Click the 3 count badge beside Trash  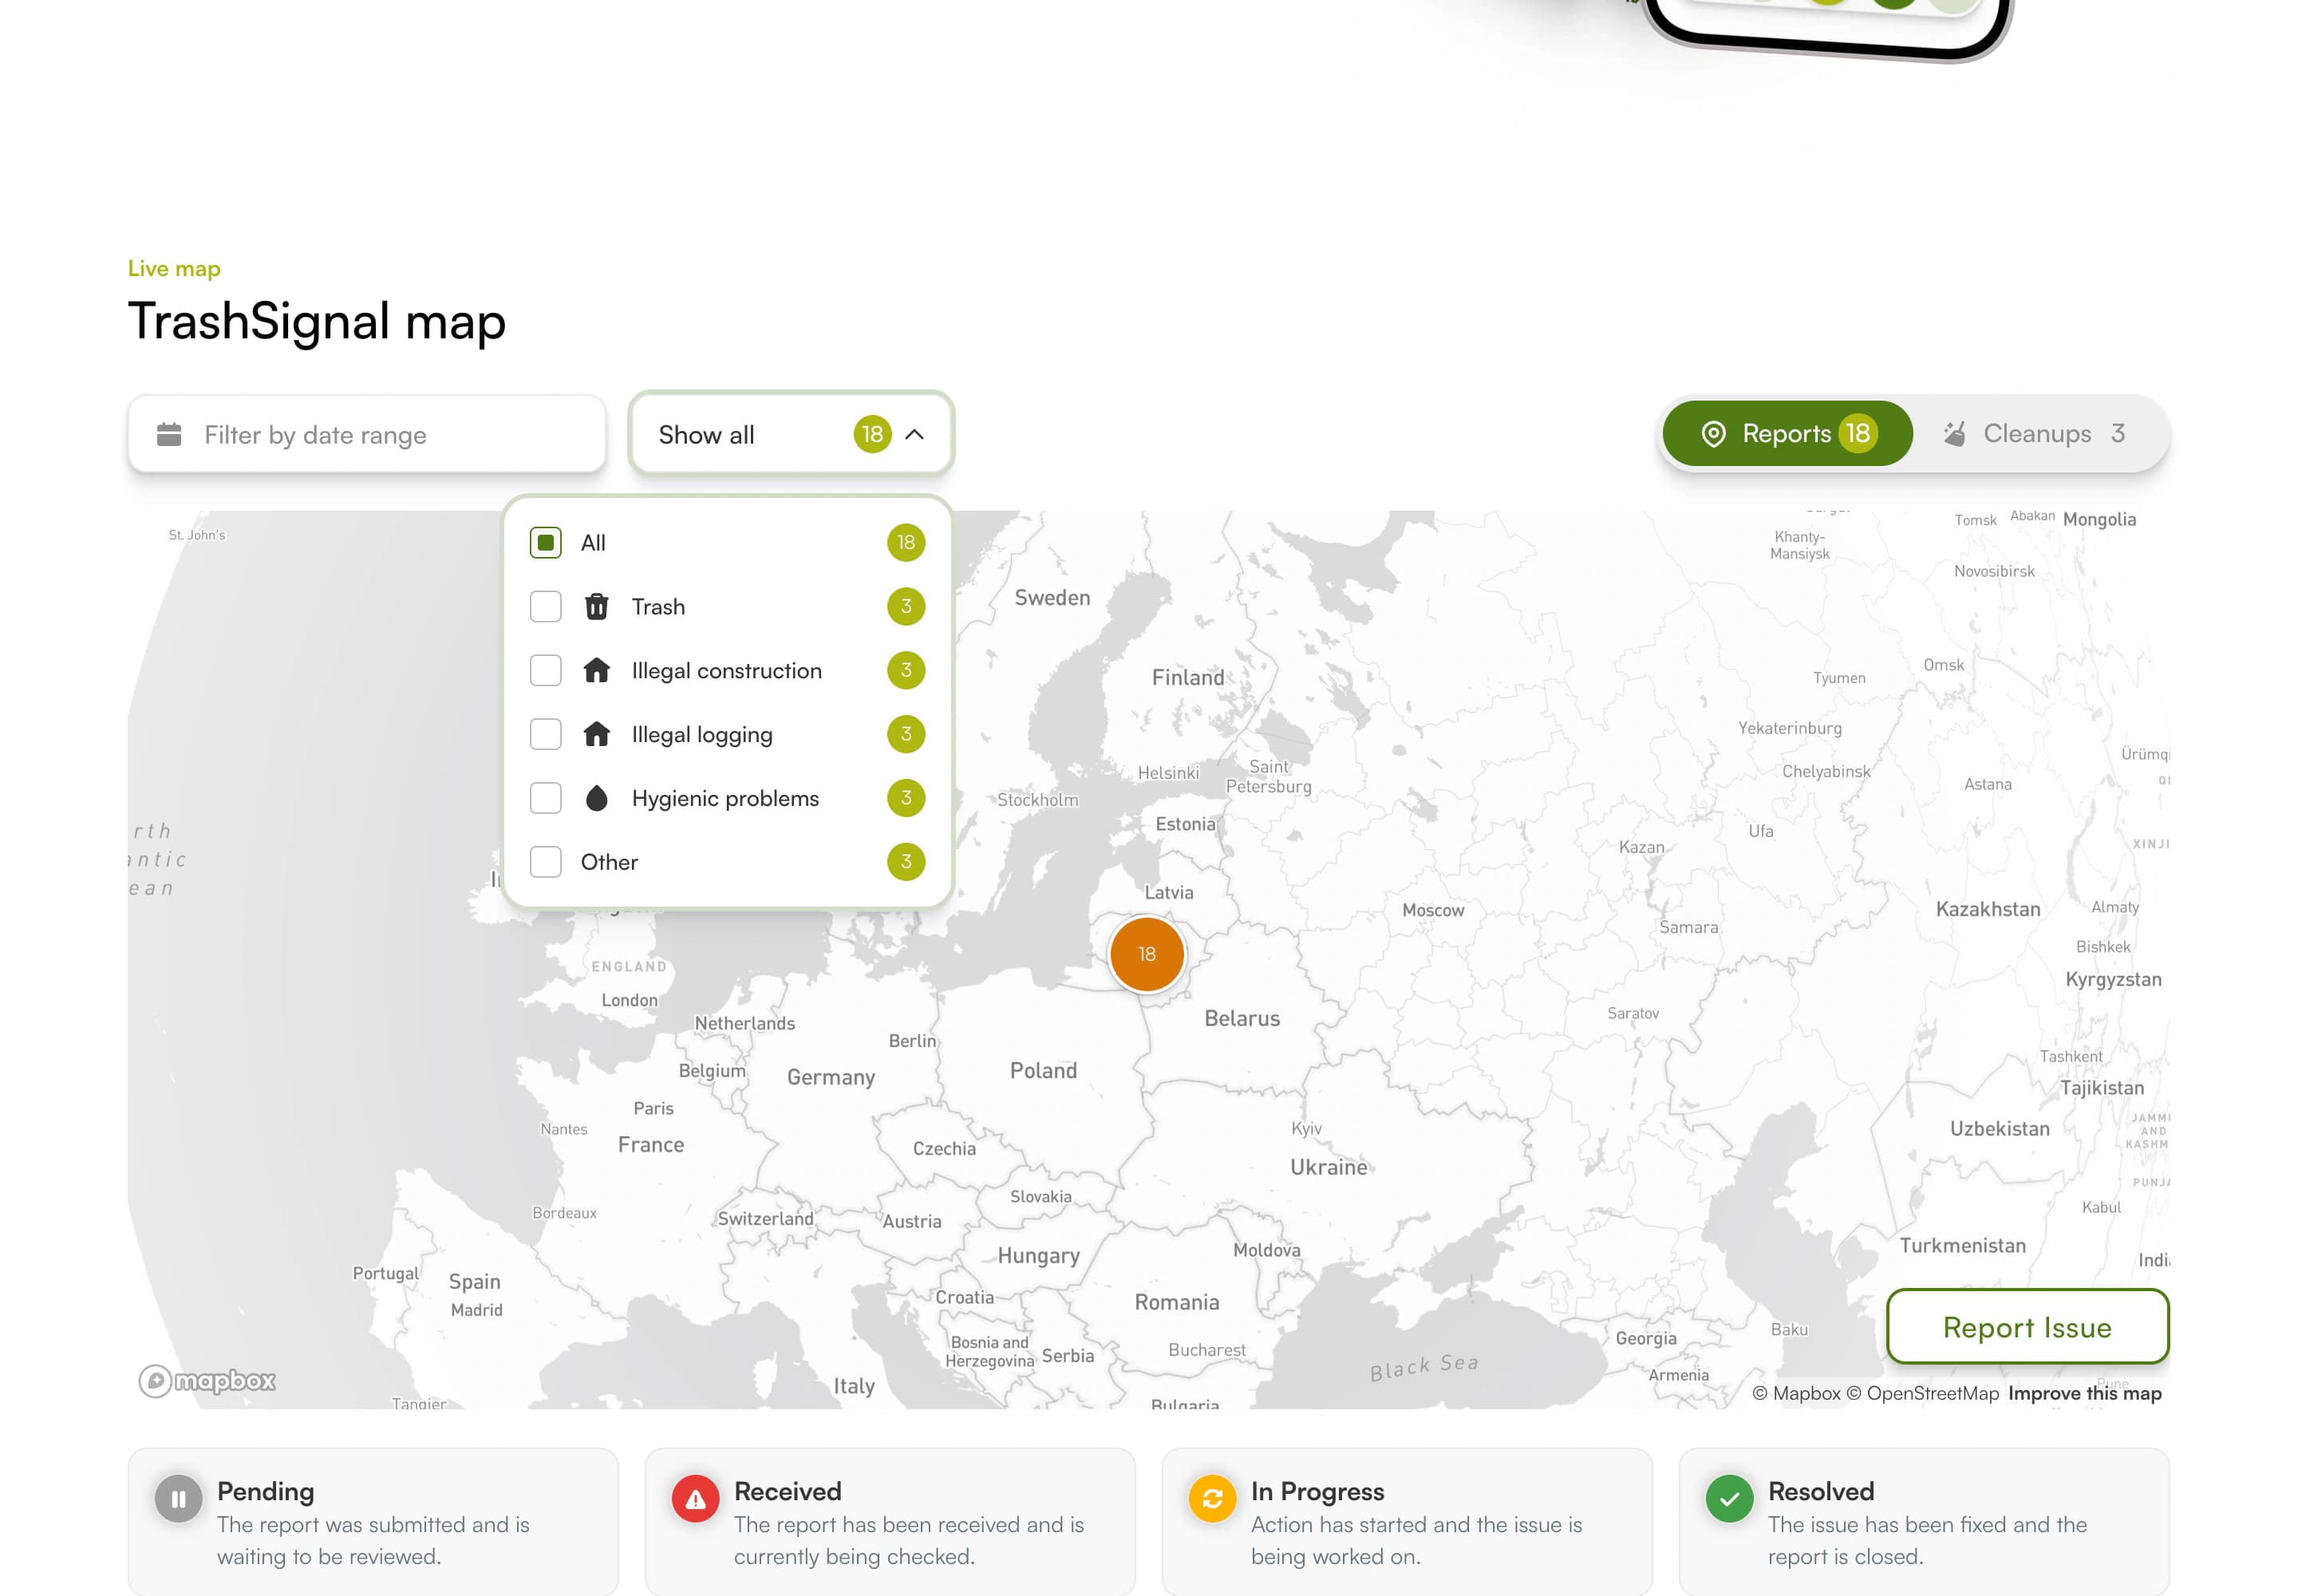(906, 606)
